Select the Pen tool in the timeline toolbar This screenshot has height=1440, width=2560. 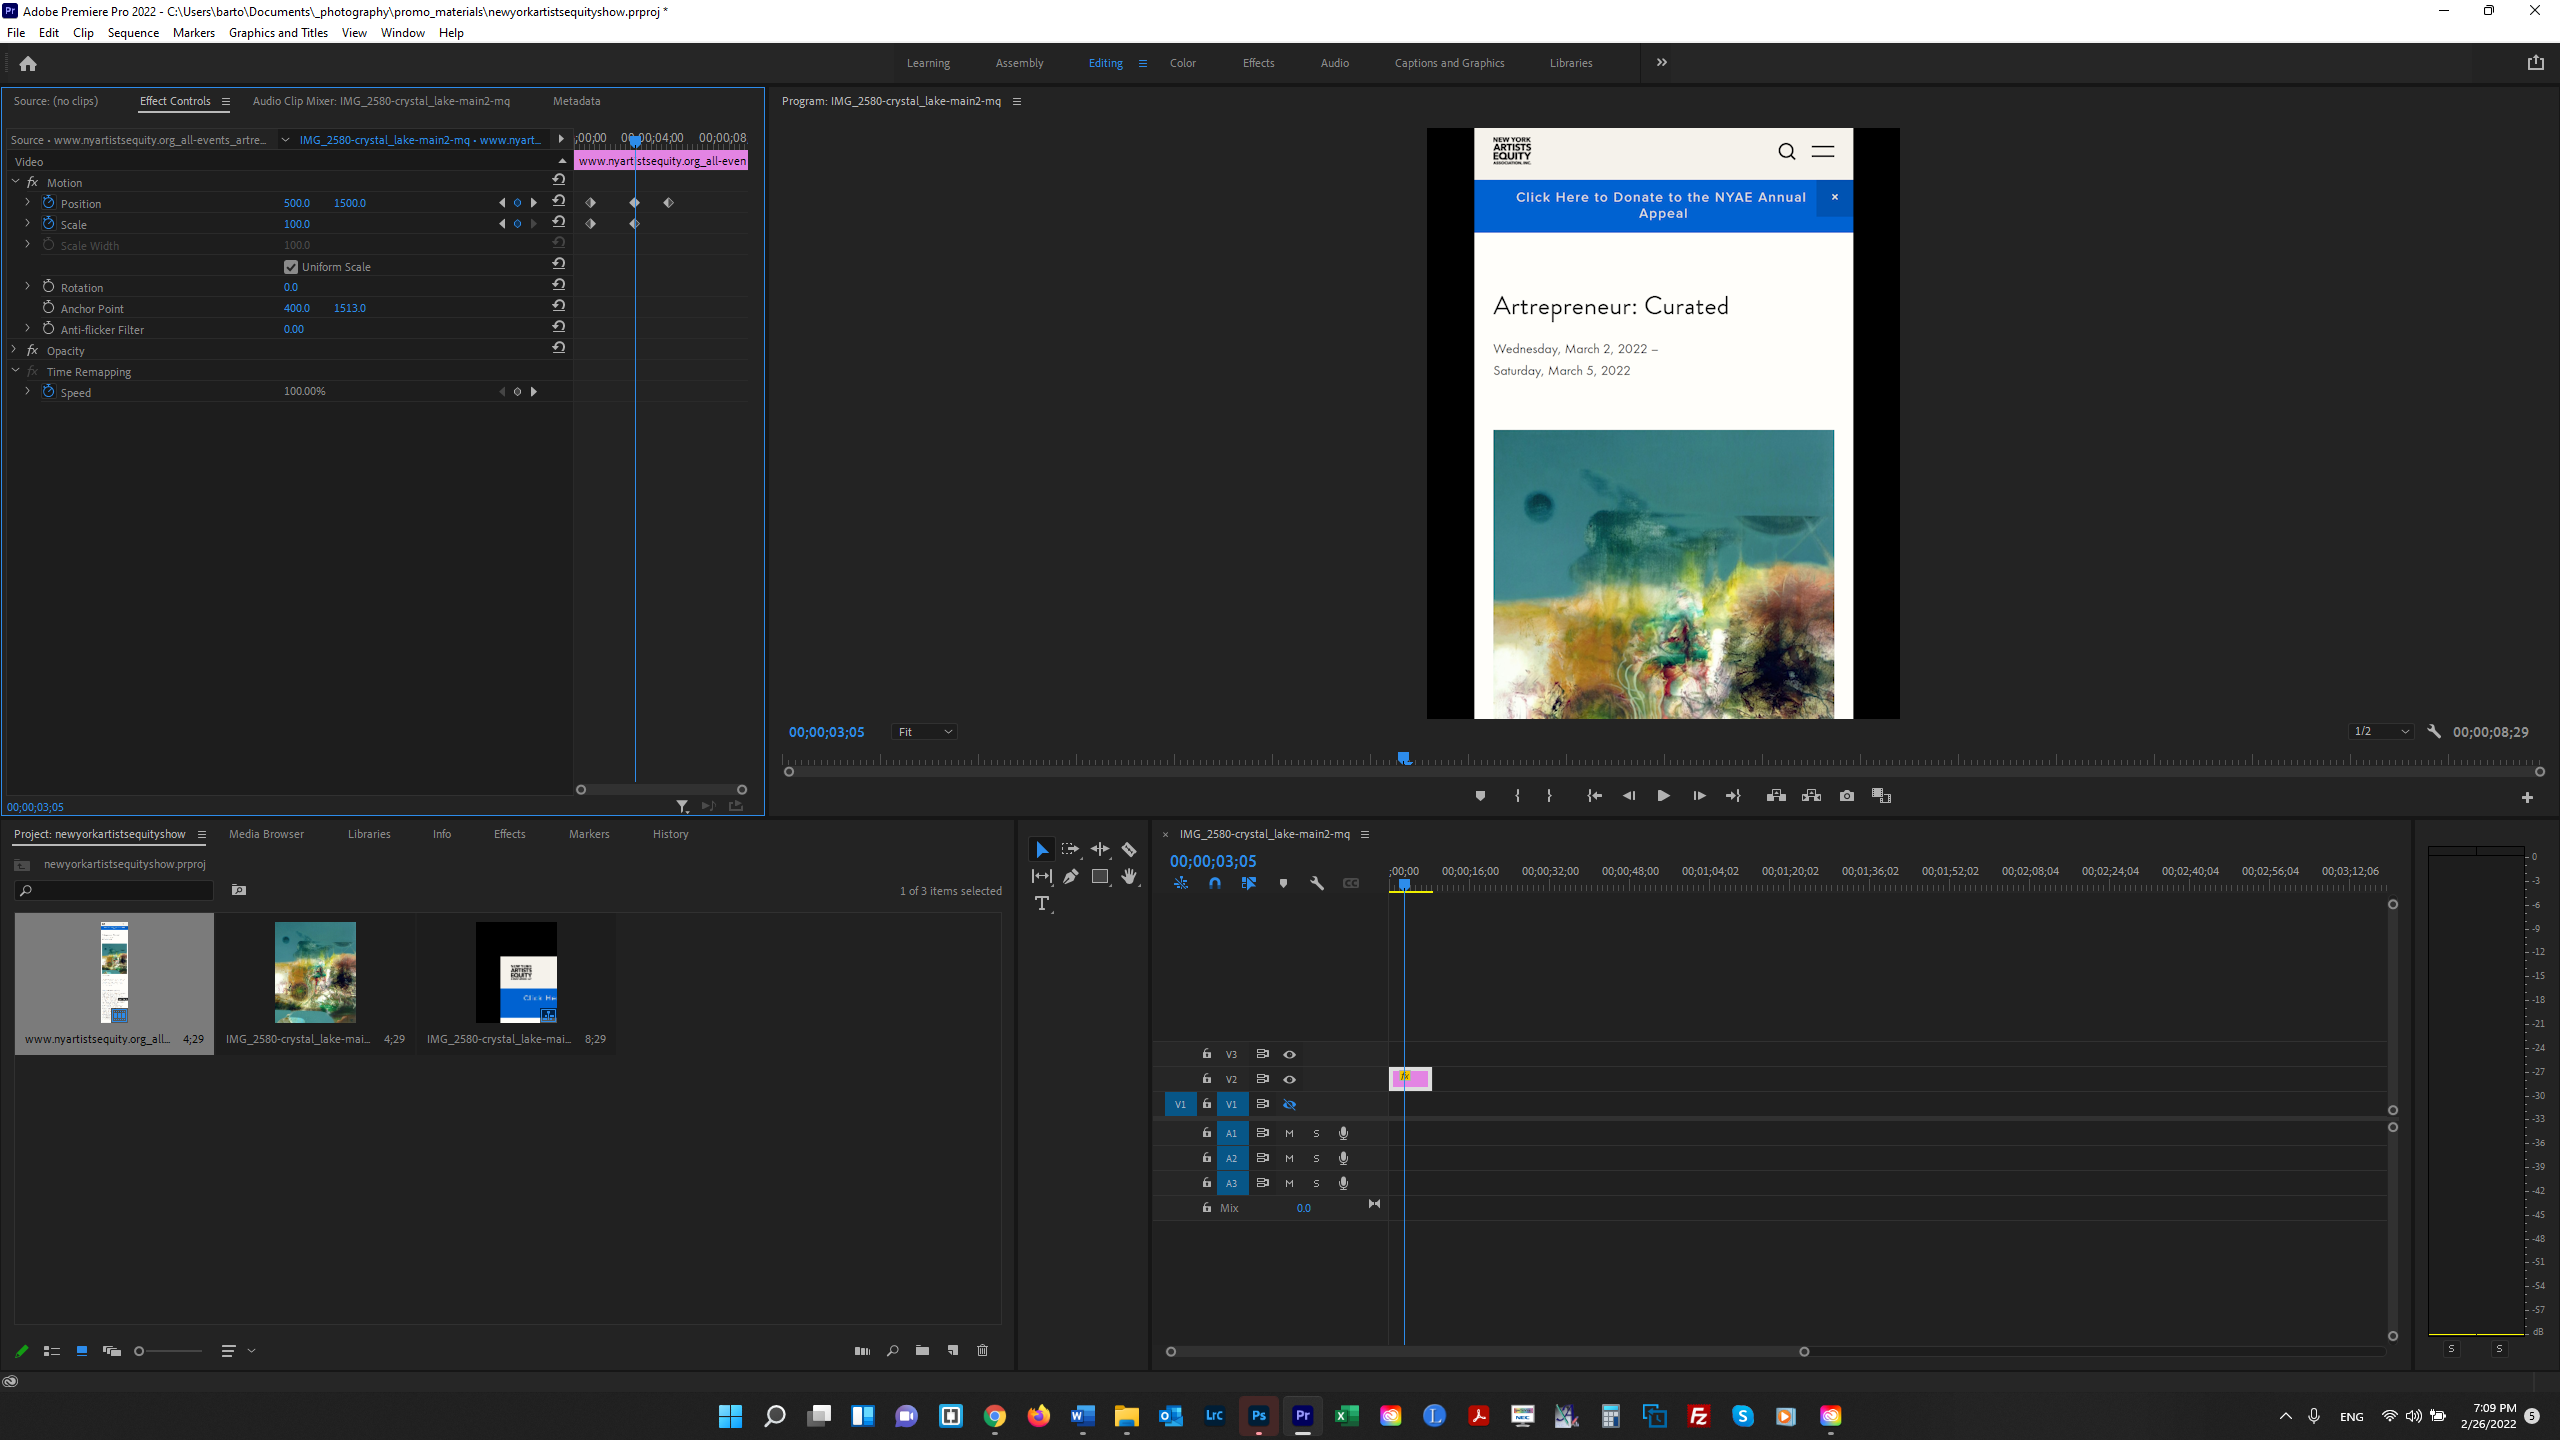[1069, 876]
